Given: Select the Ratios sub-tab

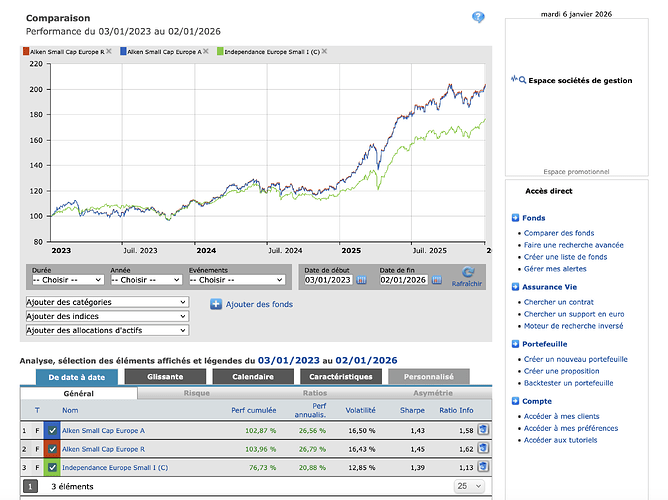Looking at the screenshot, I should [315, 393].
